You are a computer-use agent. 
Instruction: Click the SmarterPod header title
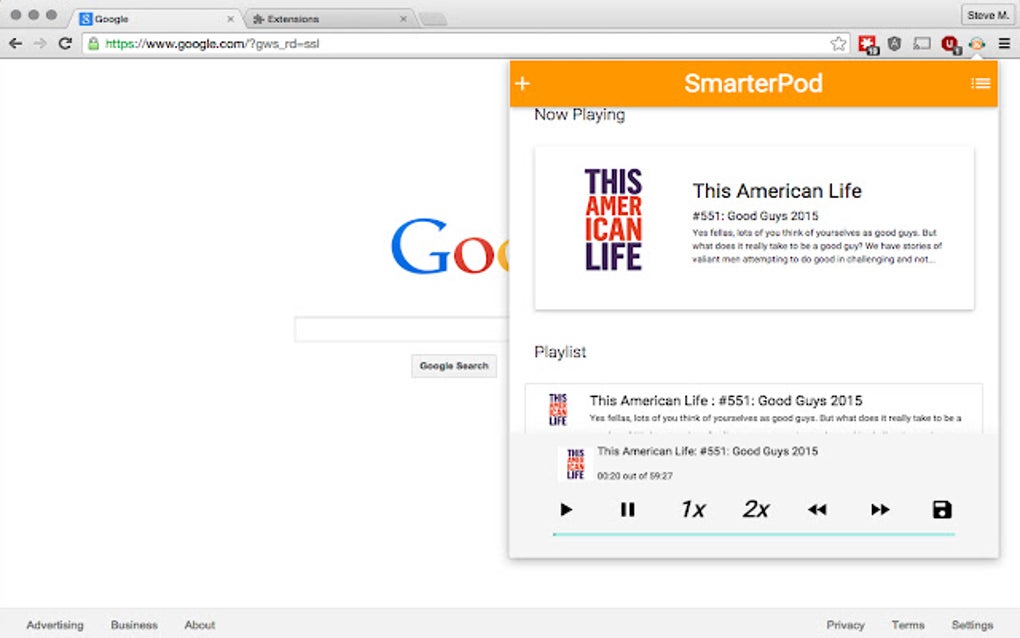(753, 83)
